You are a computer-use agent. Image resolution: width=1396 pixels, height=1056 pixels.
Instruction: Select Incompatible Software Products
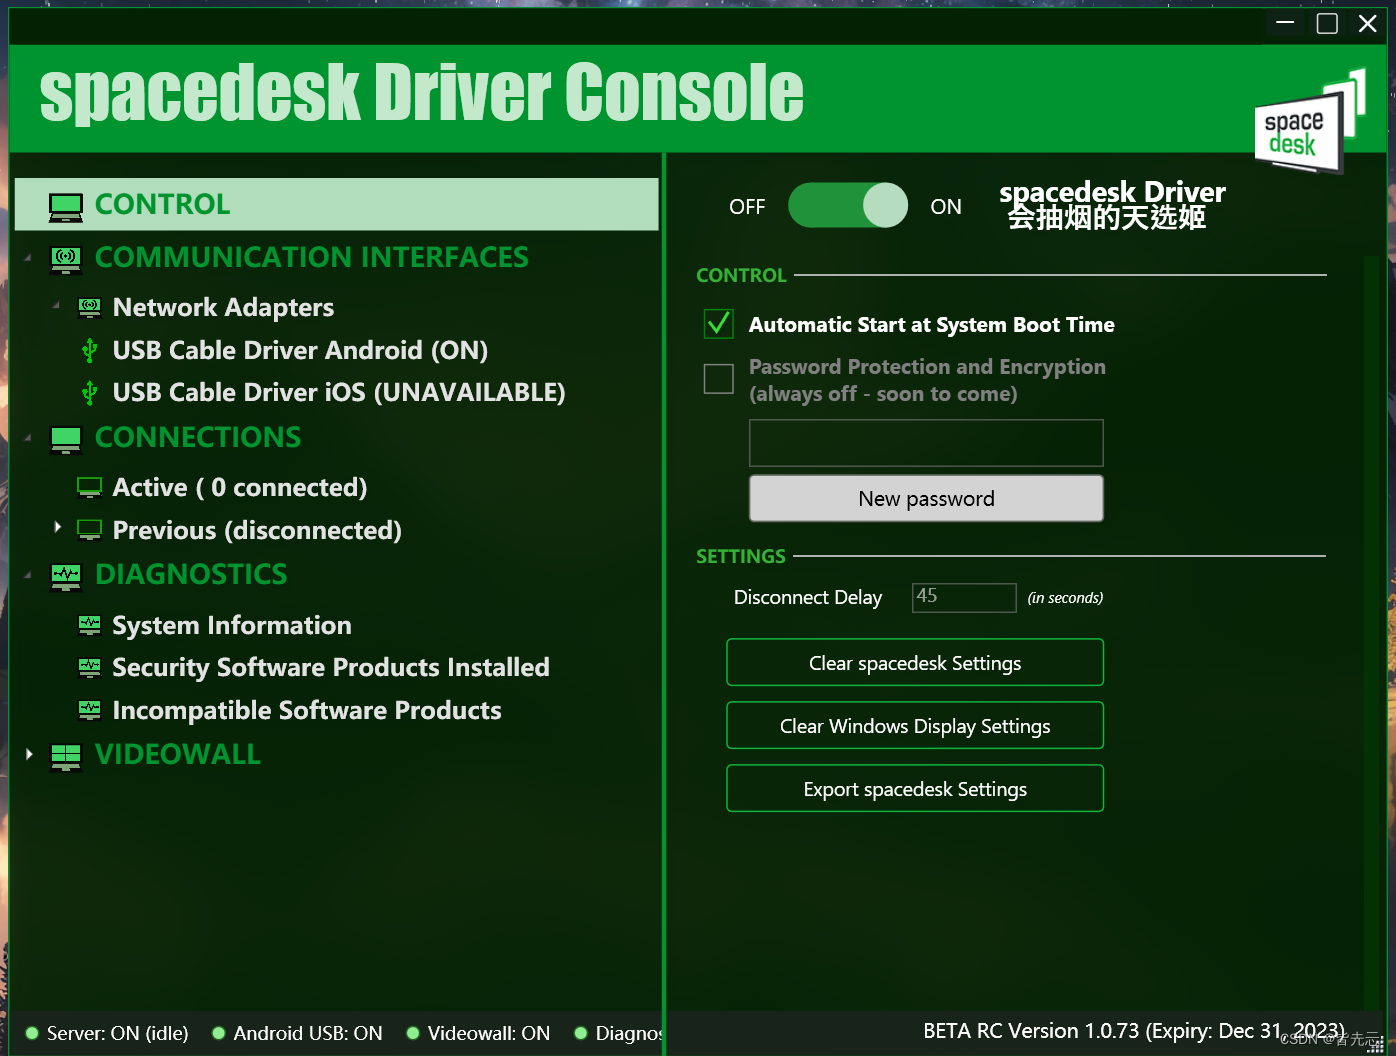point(307,710)
